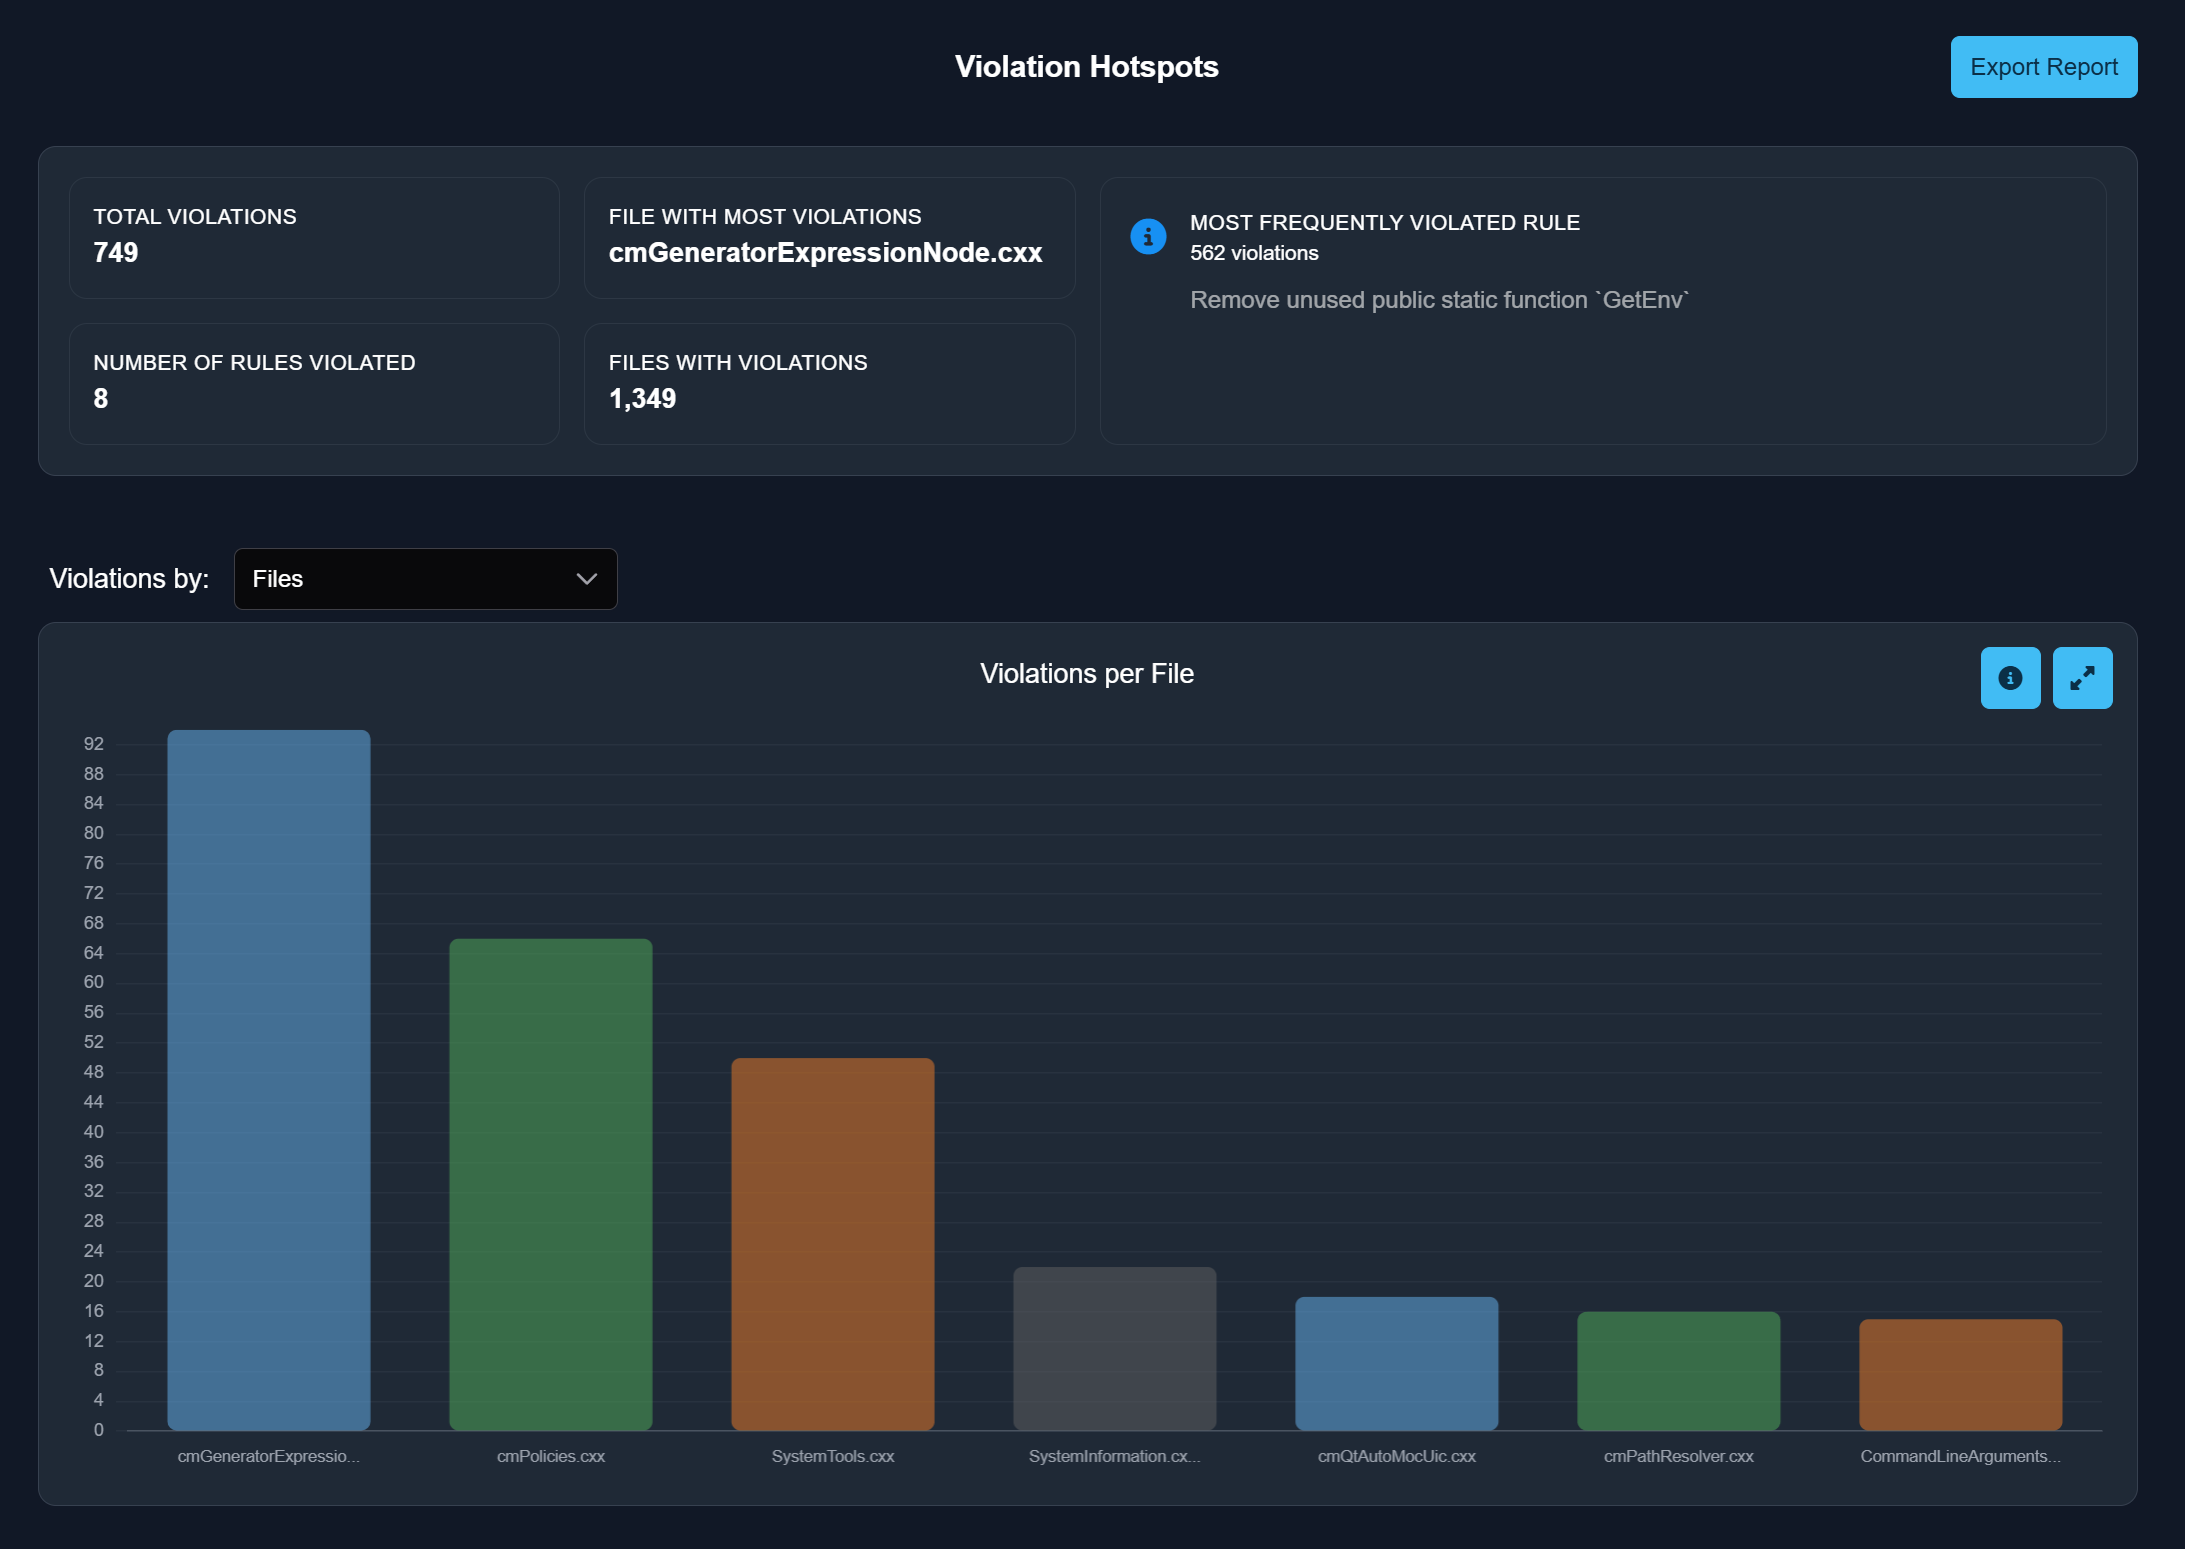This screenshot has width=2185, height=1549.
Task: Click the Total Violations card
Action: point(314,238)
